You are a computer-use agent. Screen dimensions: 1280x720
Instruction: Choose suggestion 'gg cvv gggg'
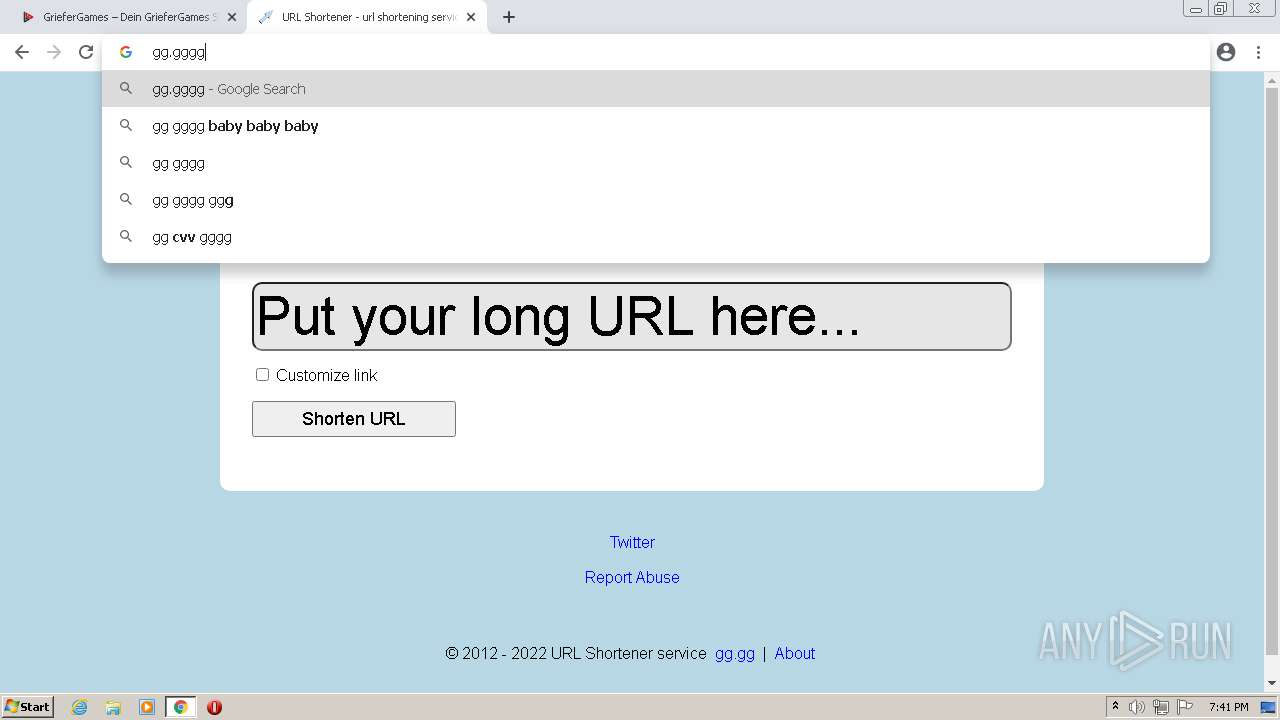pos(656,237)
